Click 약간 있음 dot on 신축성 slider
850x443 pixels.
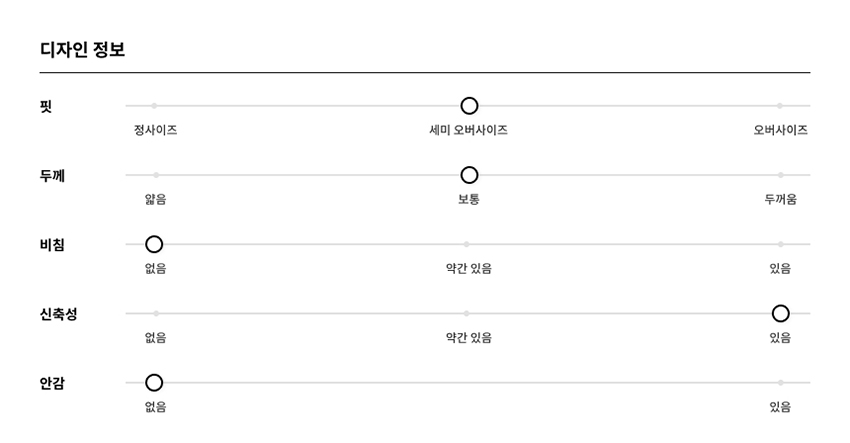coord(467,313)
